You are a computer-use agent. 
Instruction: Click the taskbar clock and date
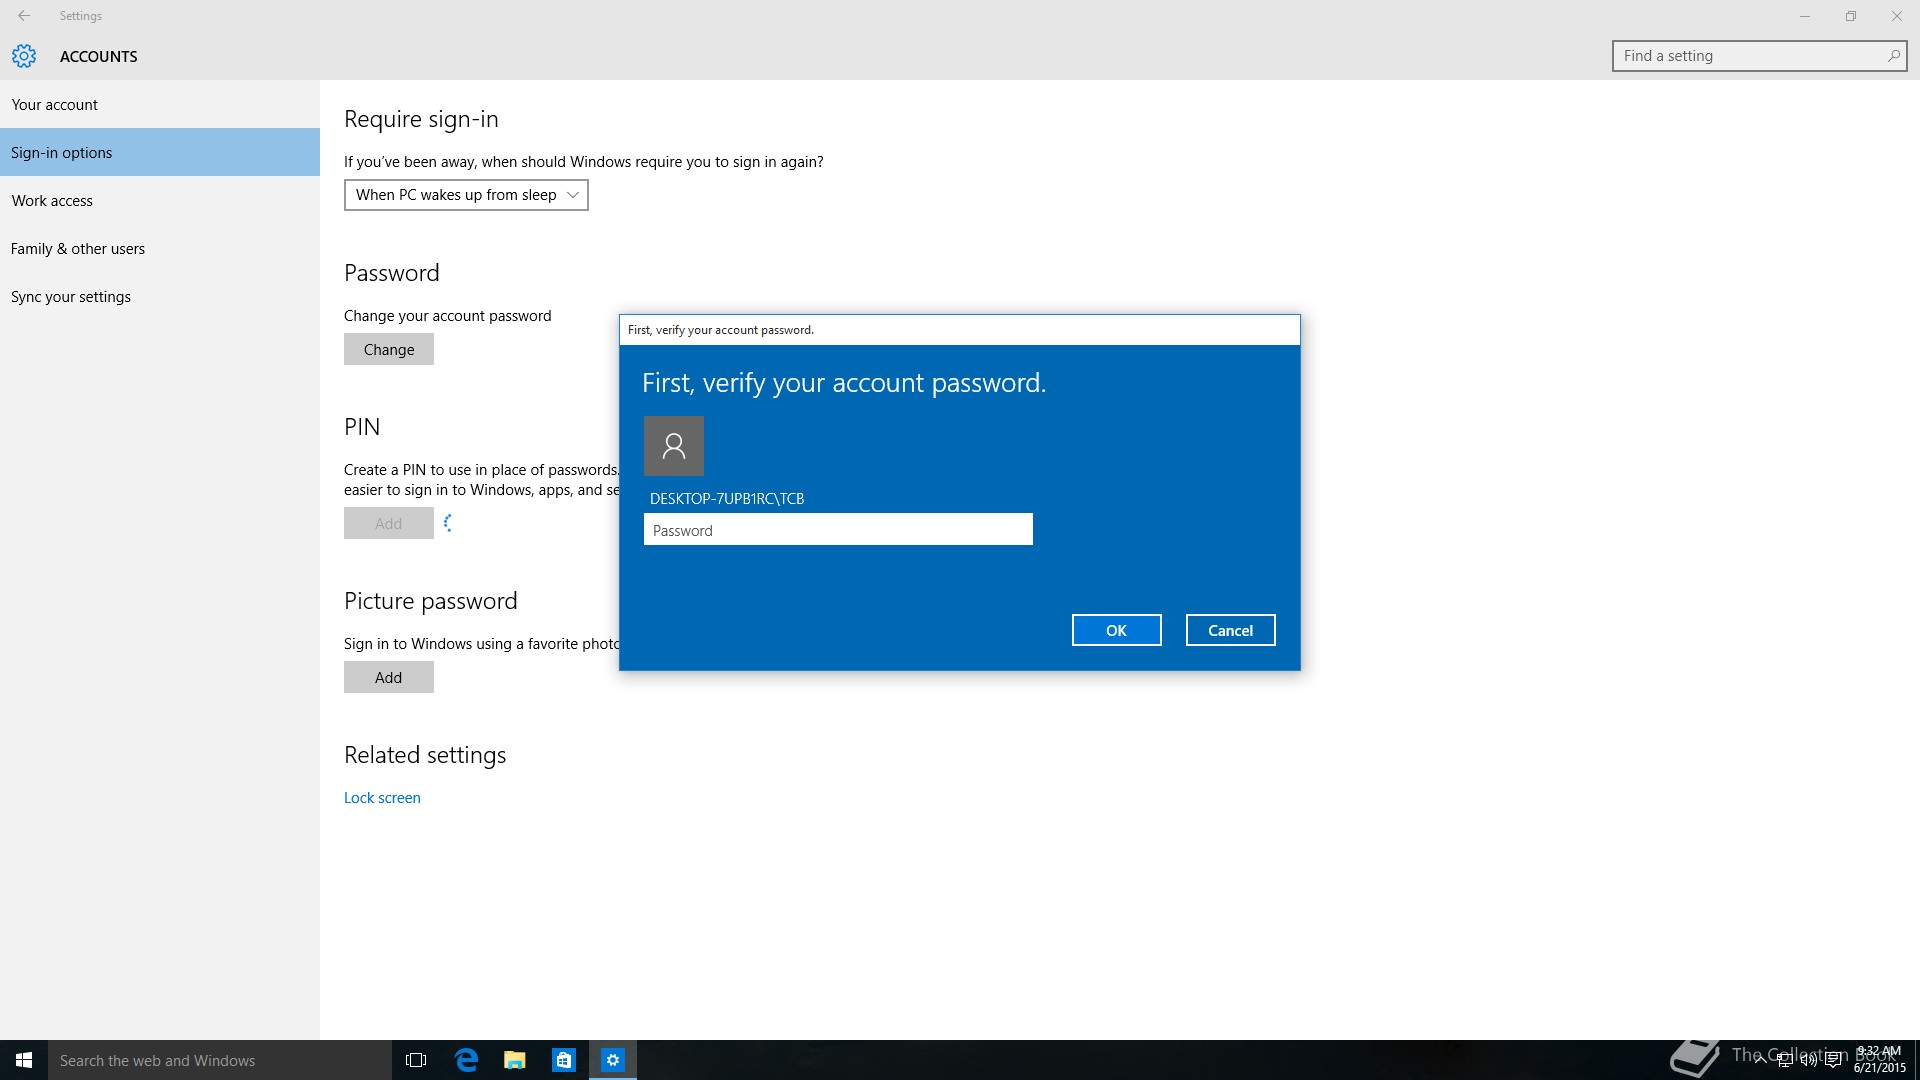click(x=1879, y=1060)
